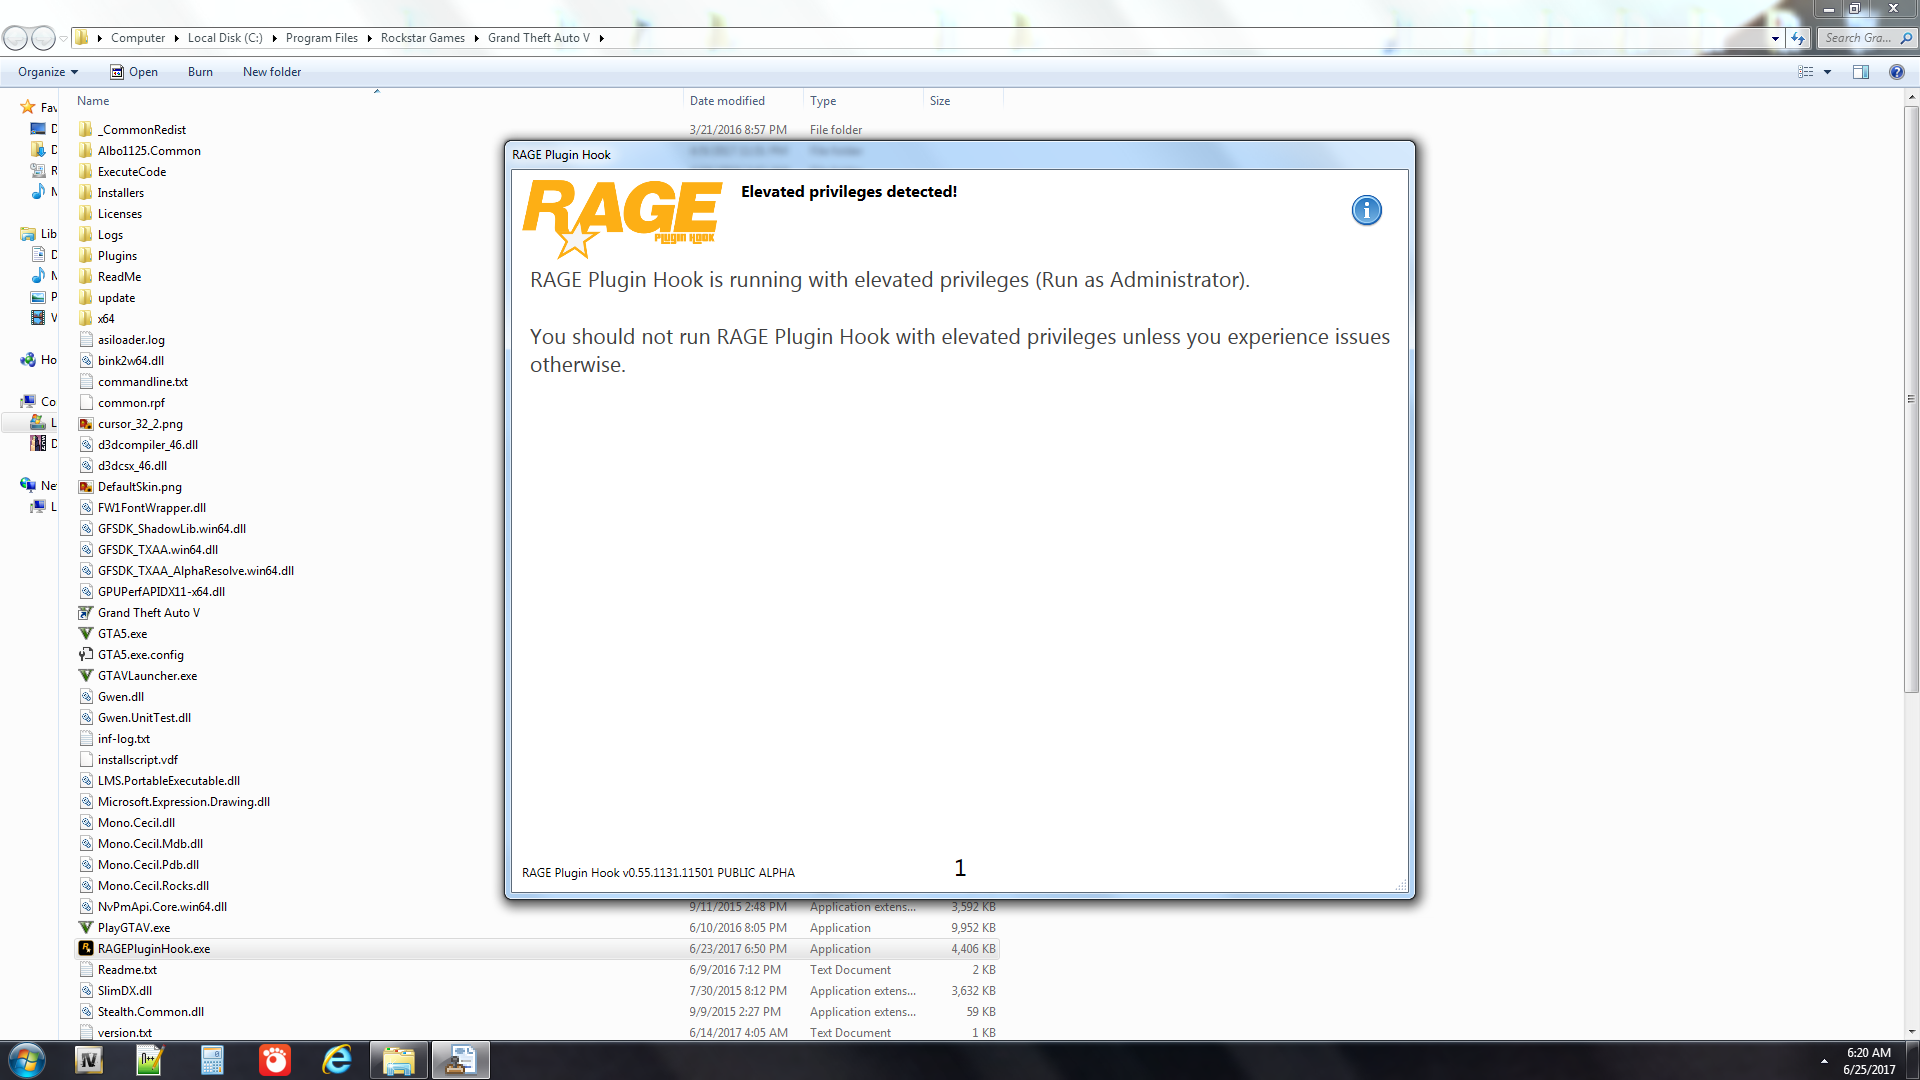Select the RAGEPluginHook.exe file
The height and width of the screenshot is (1080, 1920).
154,949
